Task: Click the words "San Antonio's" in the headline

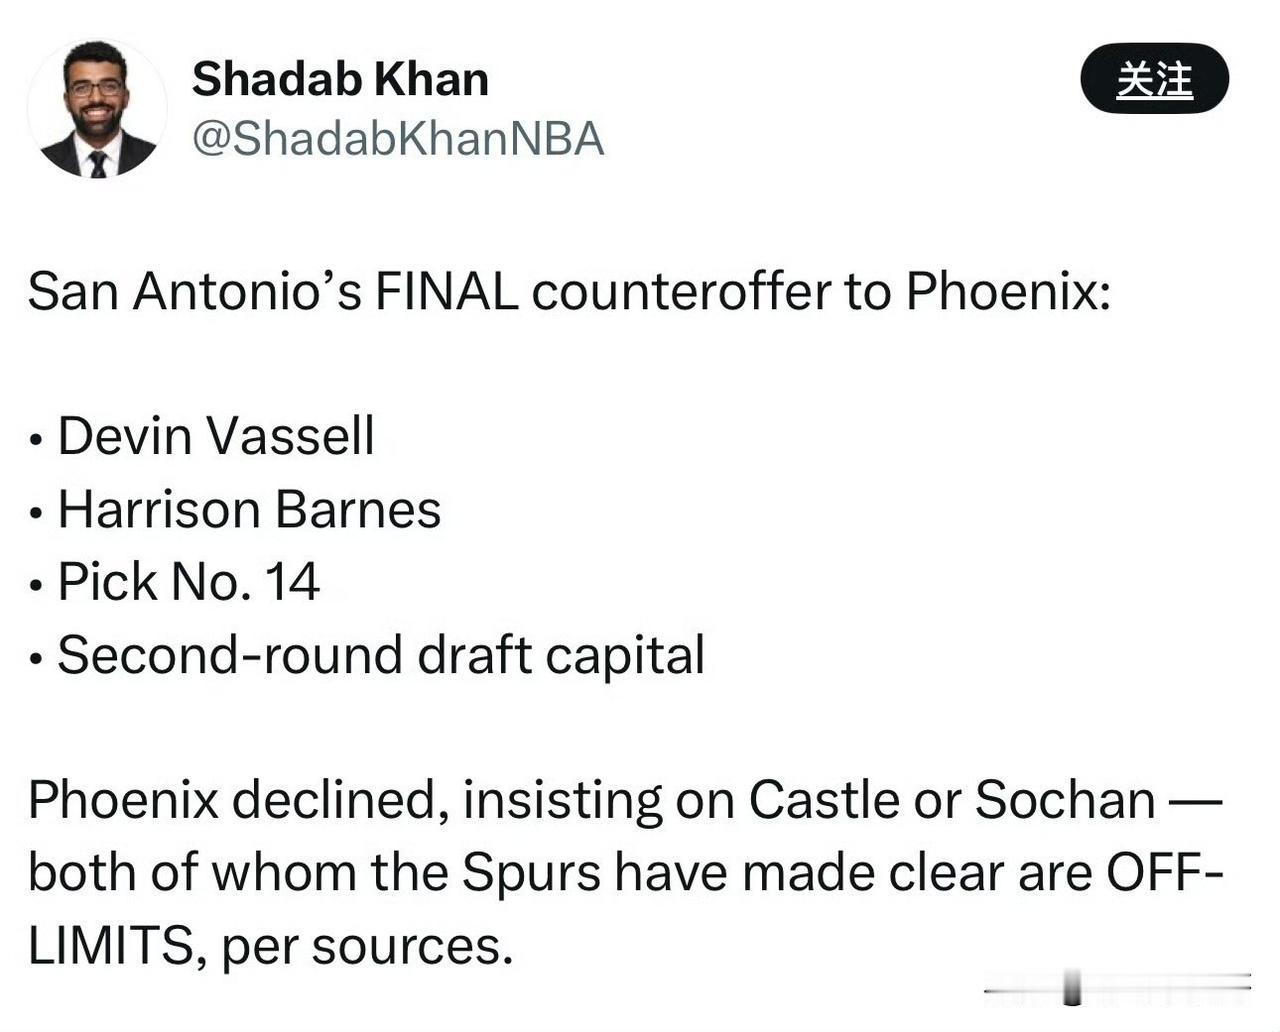Action: coord(194,292)
